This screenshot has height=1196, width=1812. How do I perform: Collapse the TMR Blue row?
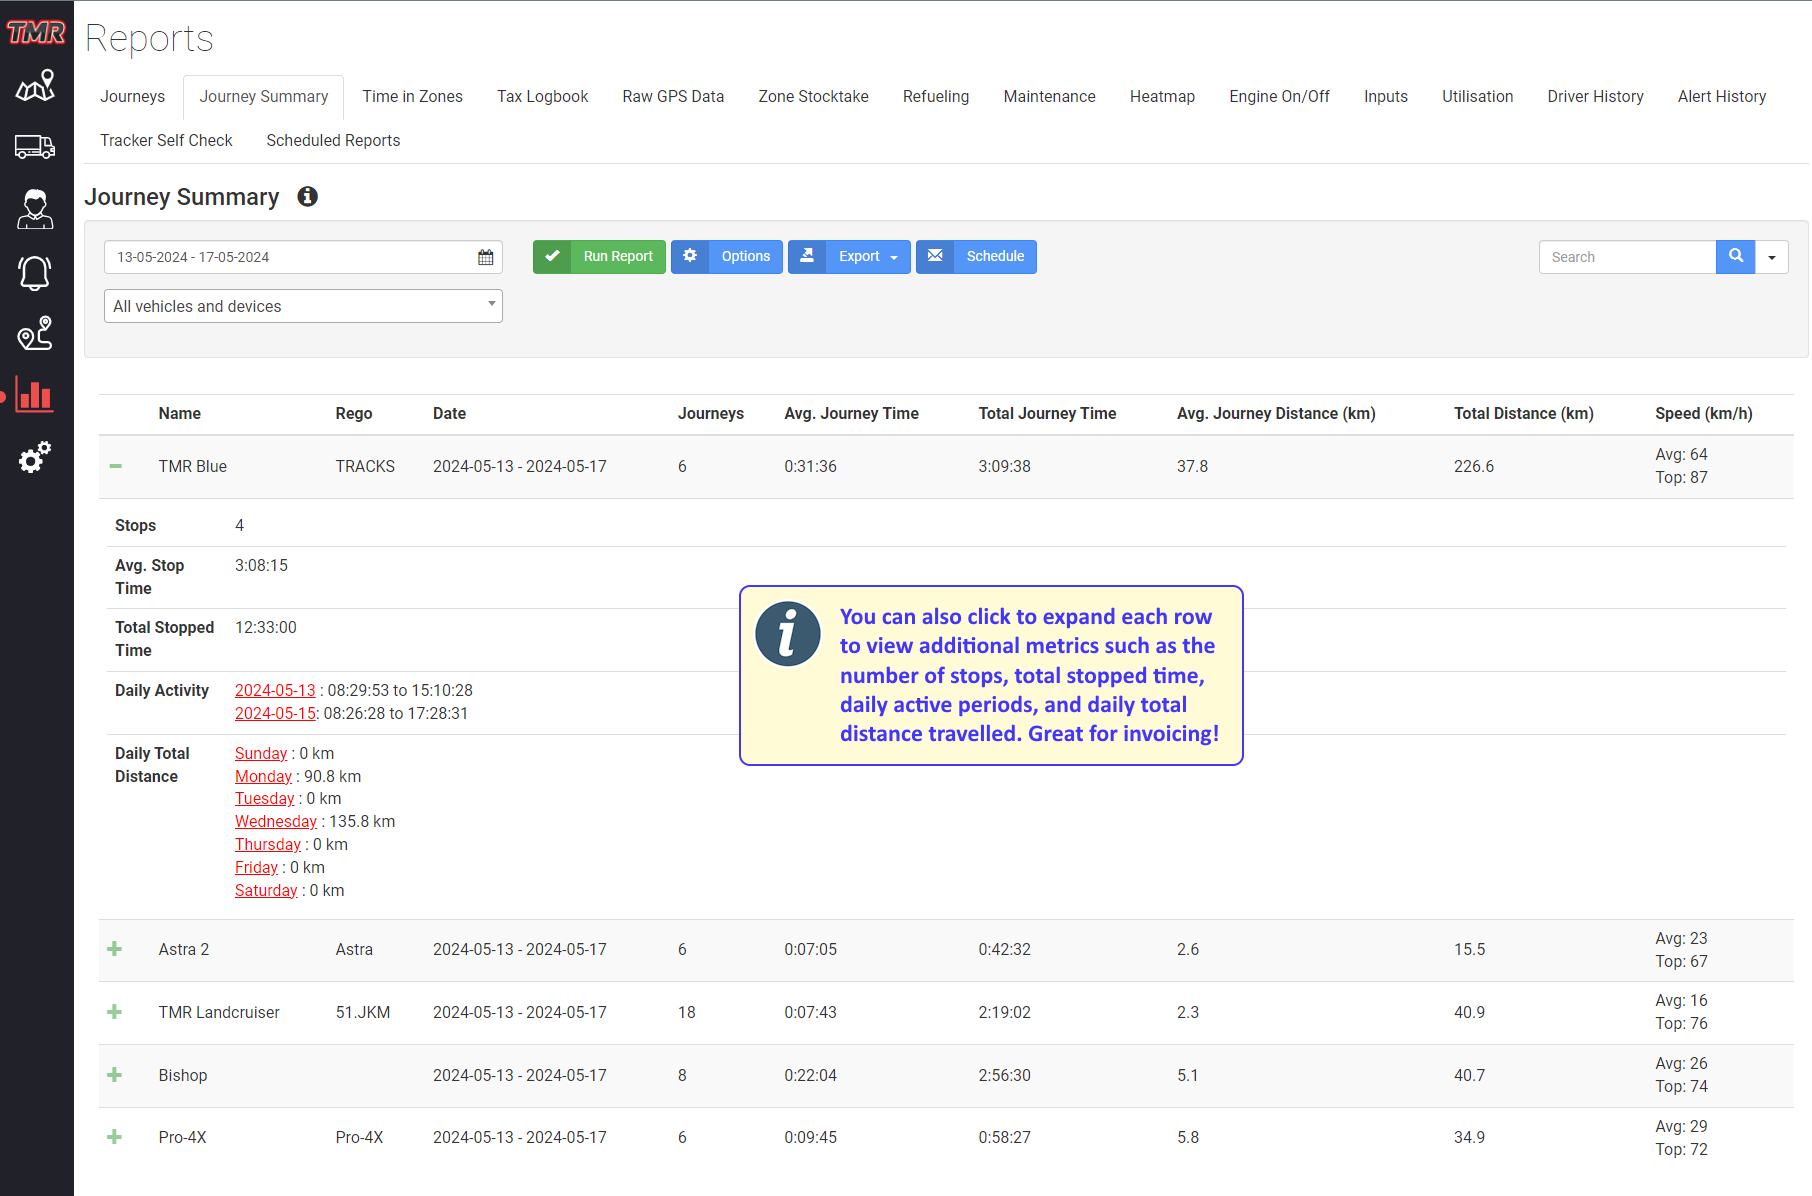pyautogui.click(x=116, y=466)
